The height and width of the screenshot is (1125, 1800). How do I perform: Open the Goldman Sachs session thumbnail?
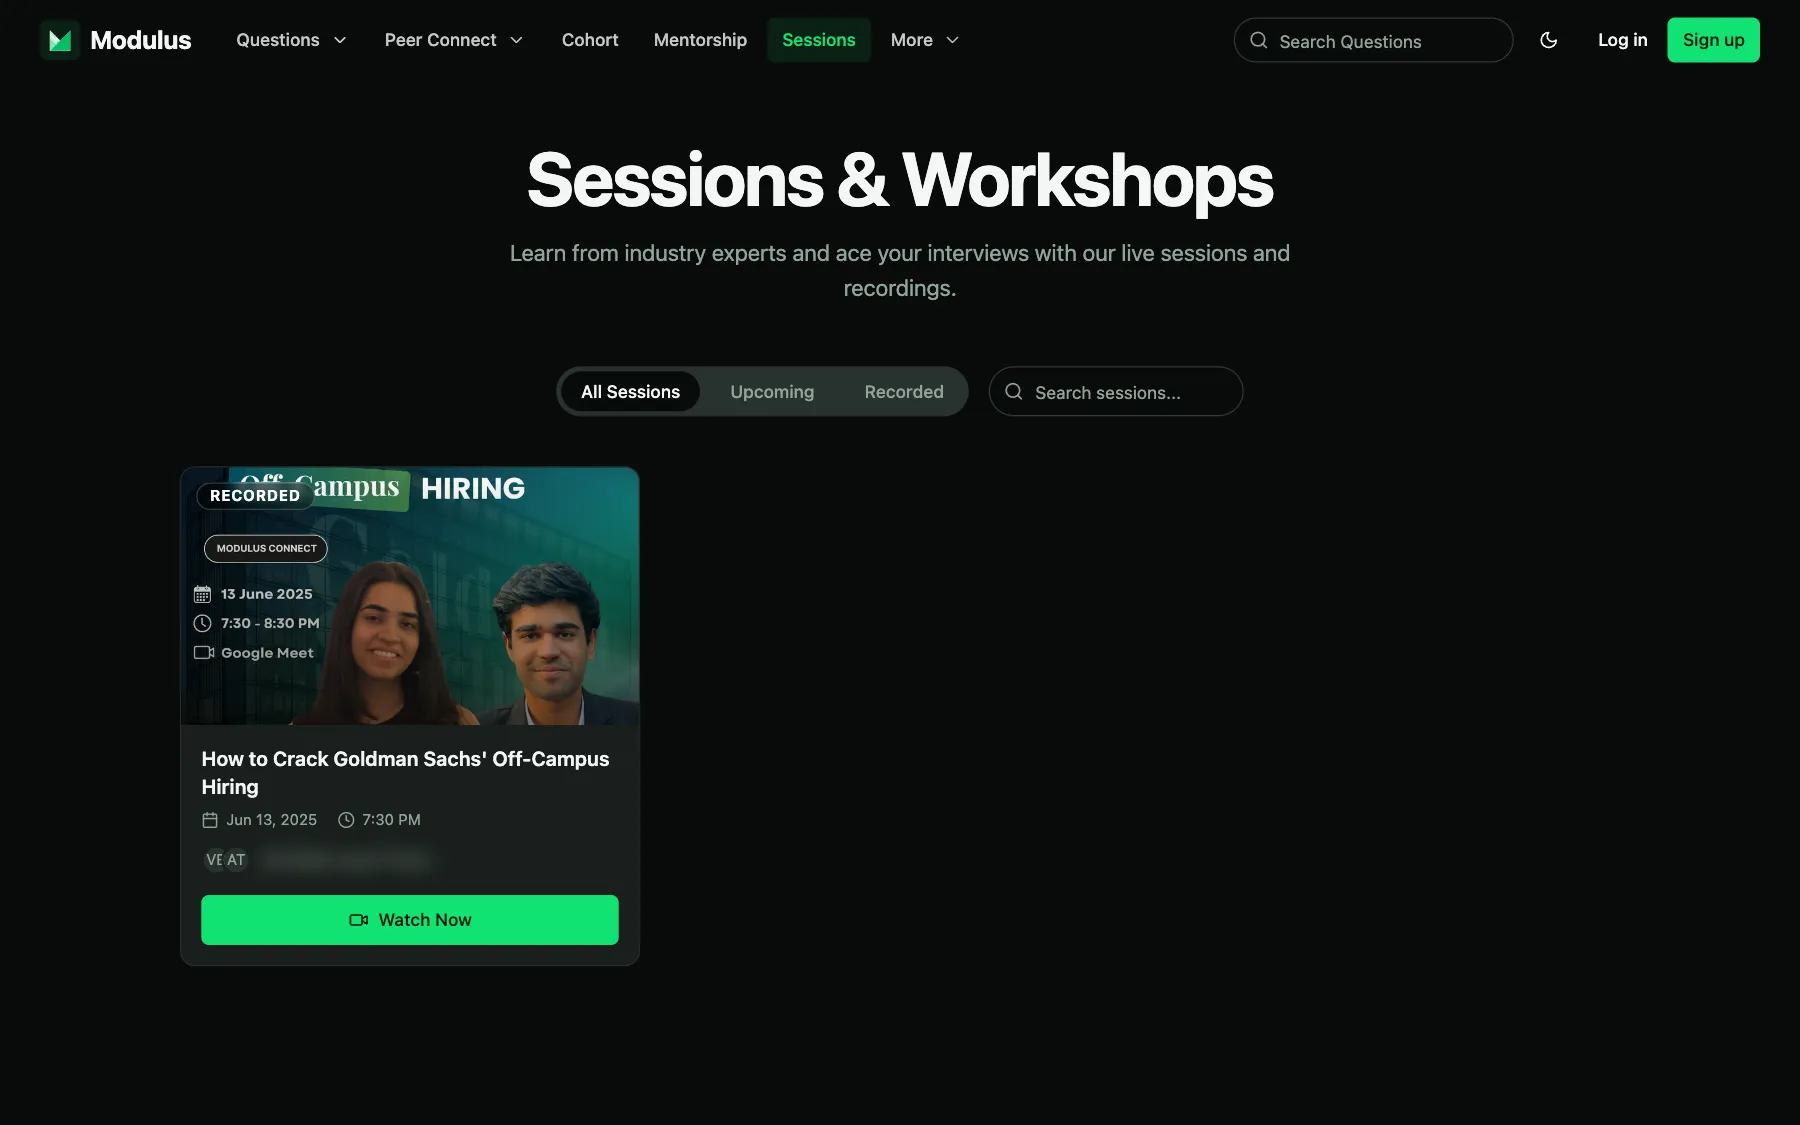(410, 596)
